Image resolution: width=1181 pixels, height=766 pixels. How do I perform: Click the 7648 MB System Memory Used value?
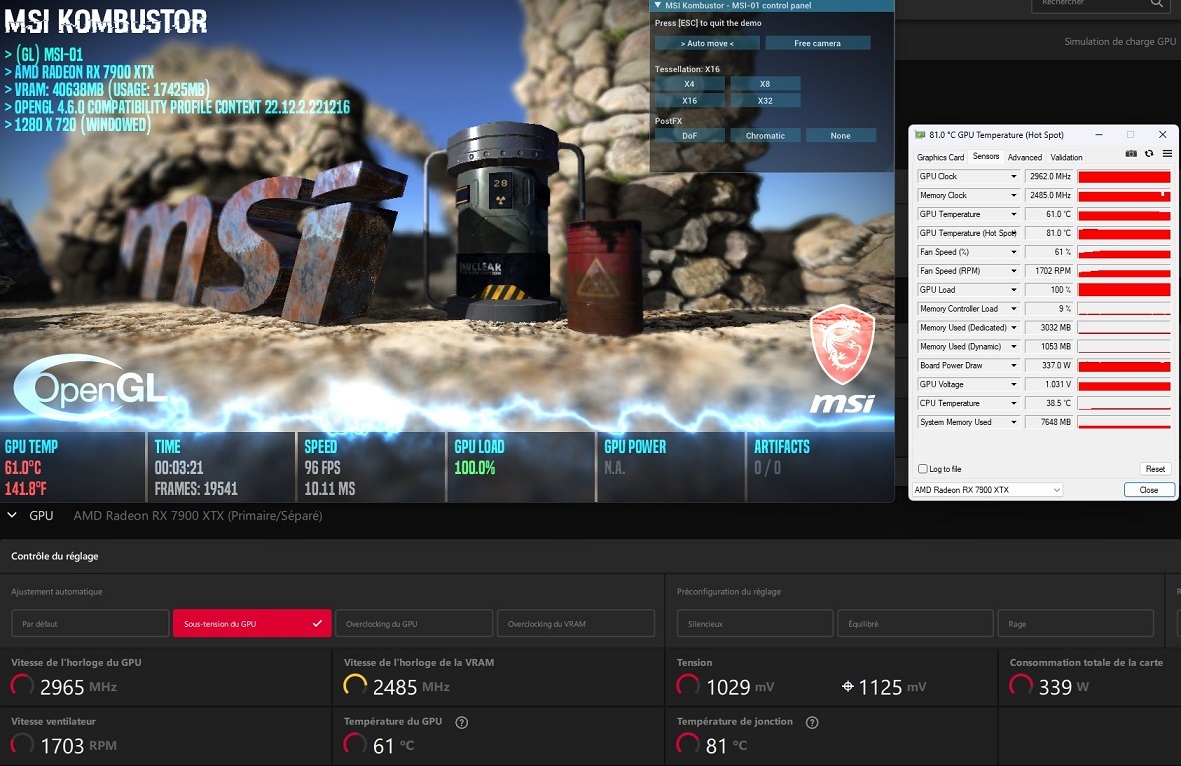pos(1049,422)
